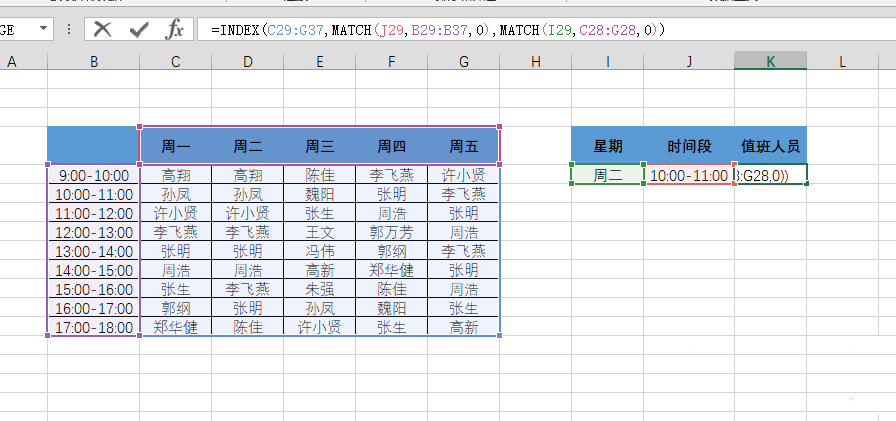
Task: Click the three-dot handle beside the Name Box
Action: point(69,29)
